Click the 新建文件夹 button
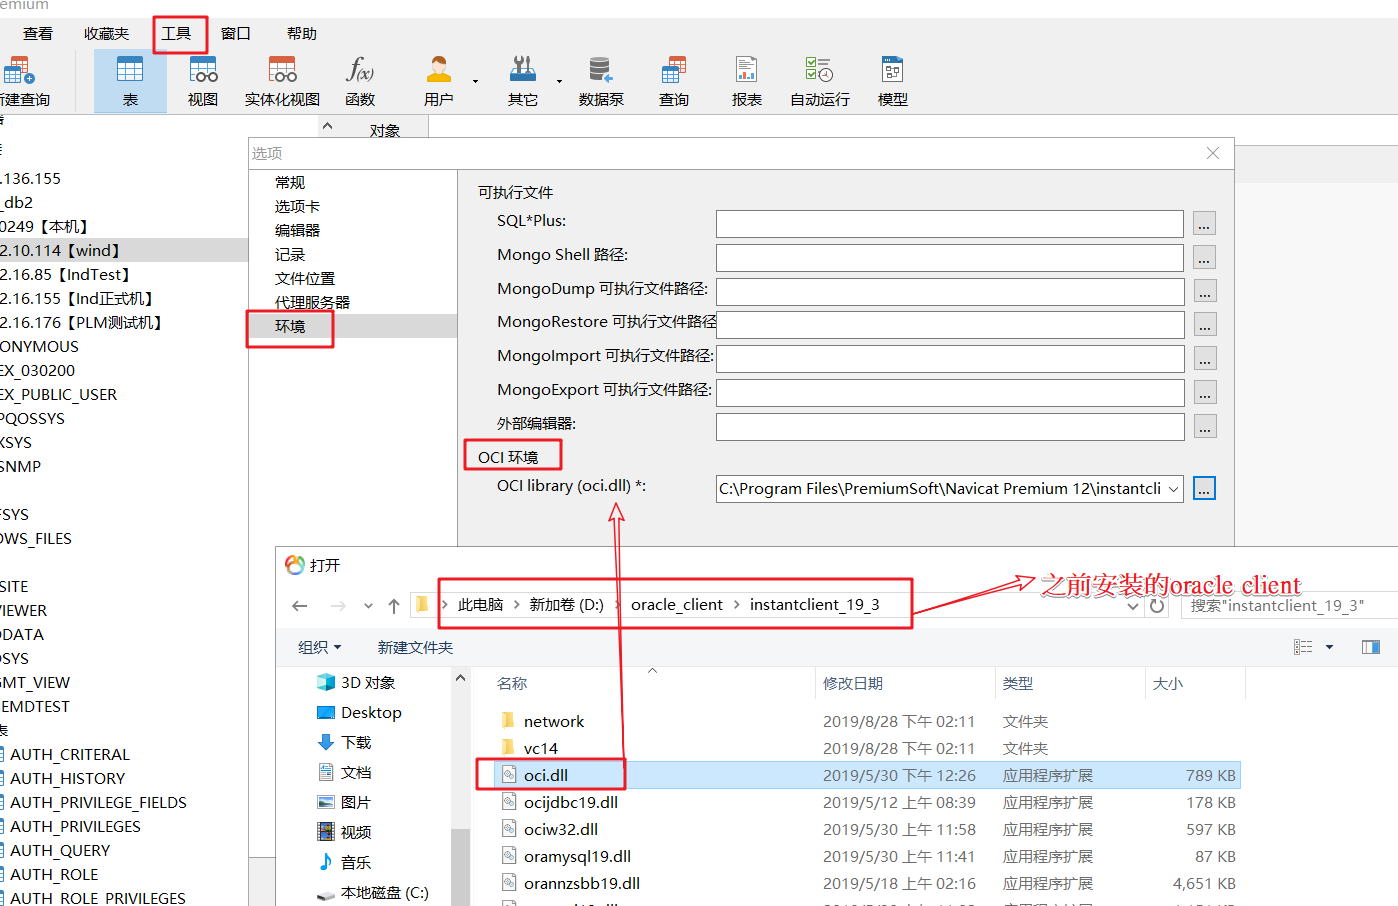Viewport: 1398px width, 906px height. point(415,647)
